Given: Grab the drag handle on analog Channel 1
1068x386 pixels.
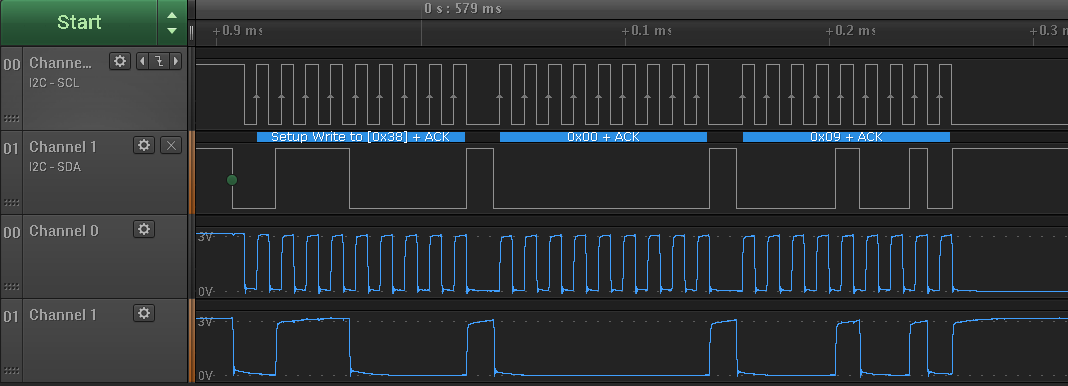Looking at the screenshot, I should (x=11, y=370).
